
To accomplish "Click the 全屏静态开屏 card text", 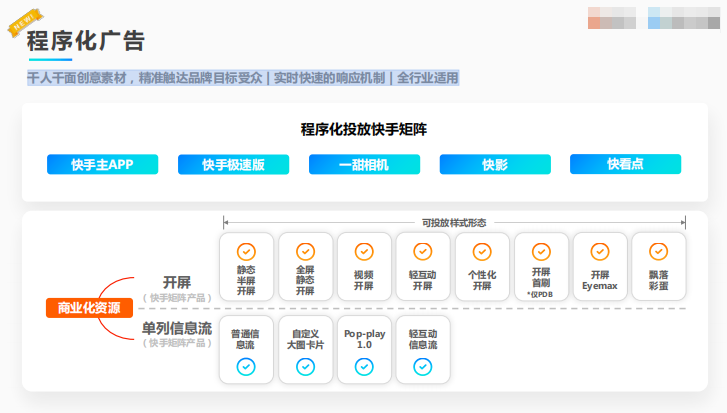I will [x=306, y=280].
